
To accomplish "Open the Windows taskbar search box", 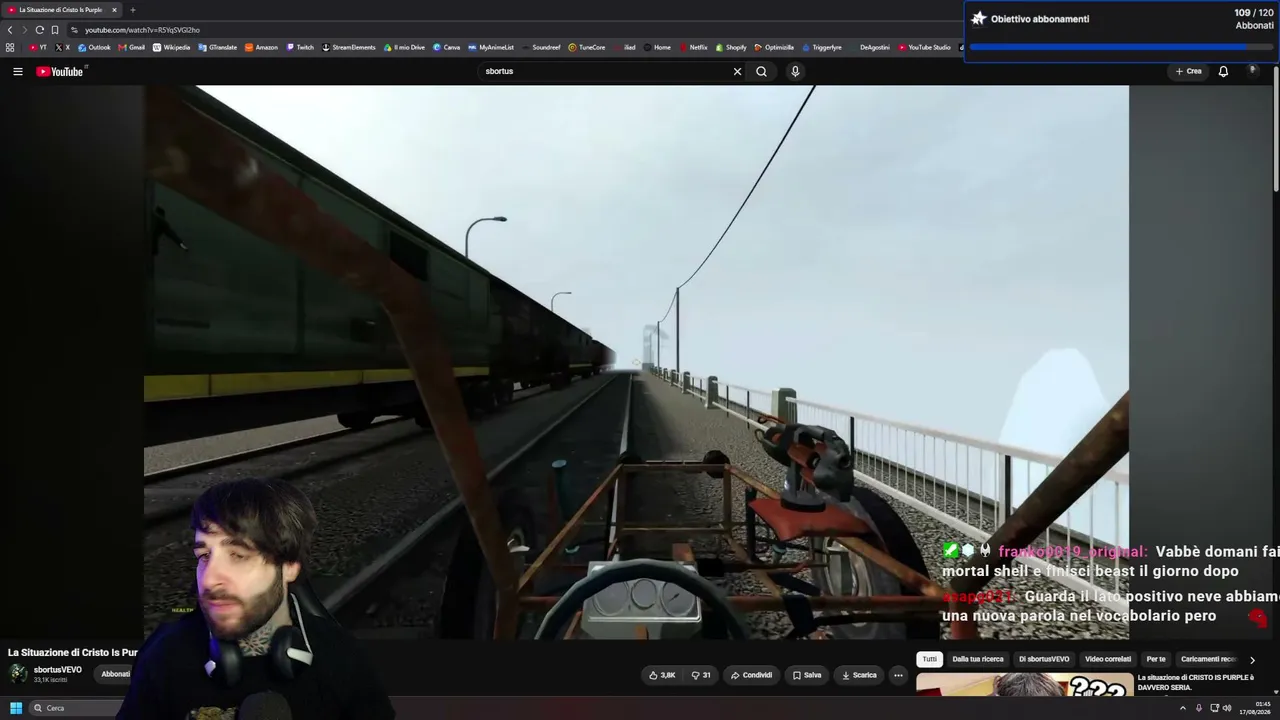I will [75, 708].
